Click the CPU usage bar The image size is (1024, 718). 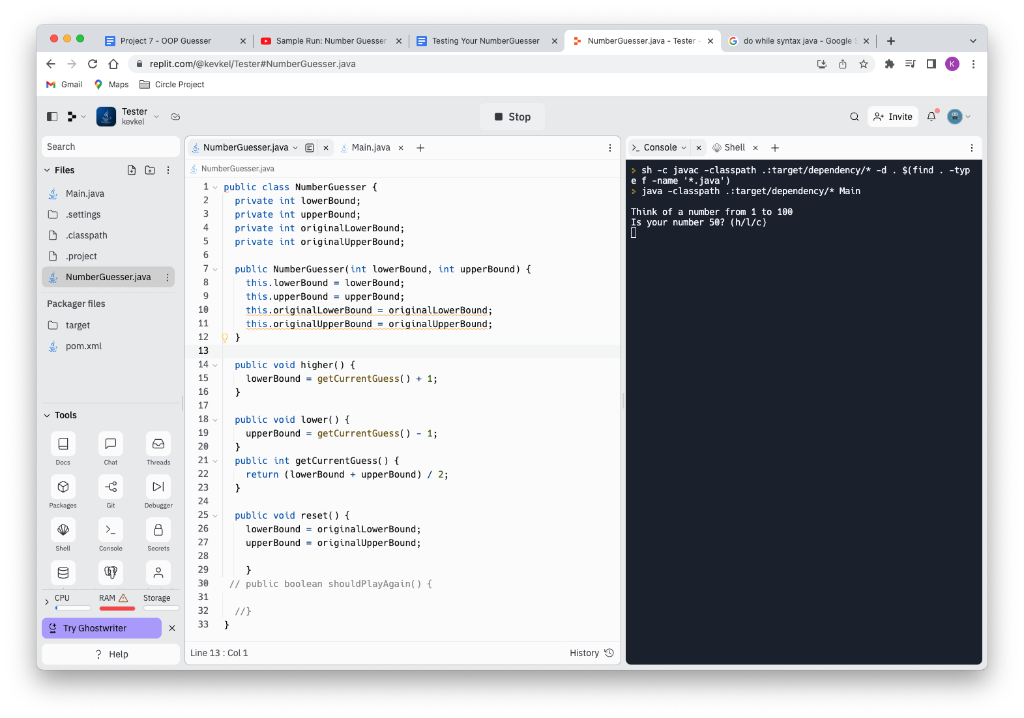(x=72, y=608)
